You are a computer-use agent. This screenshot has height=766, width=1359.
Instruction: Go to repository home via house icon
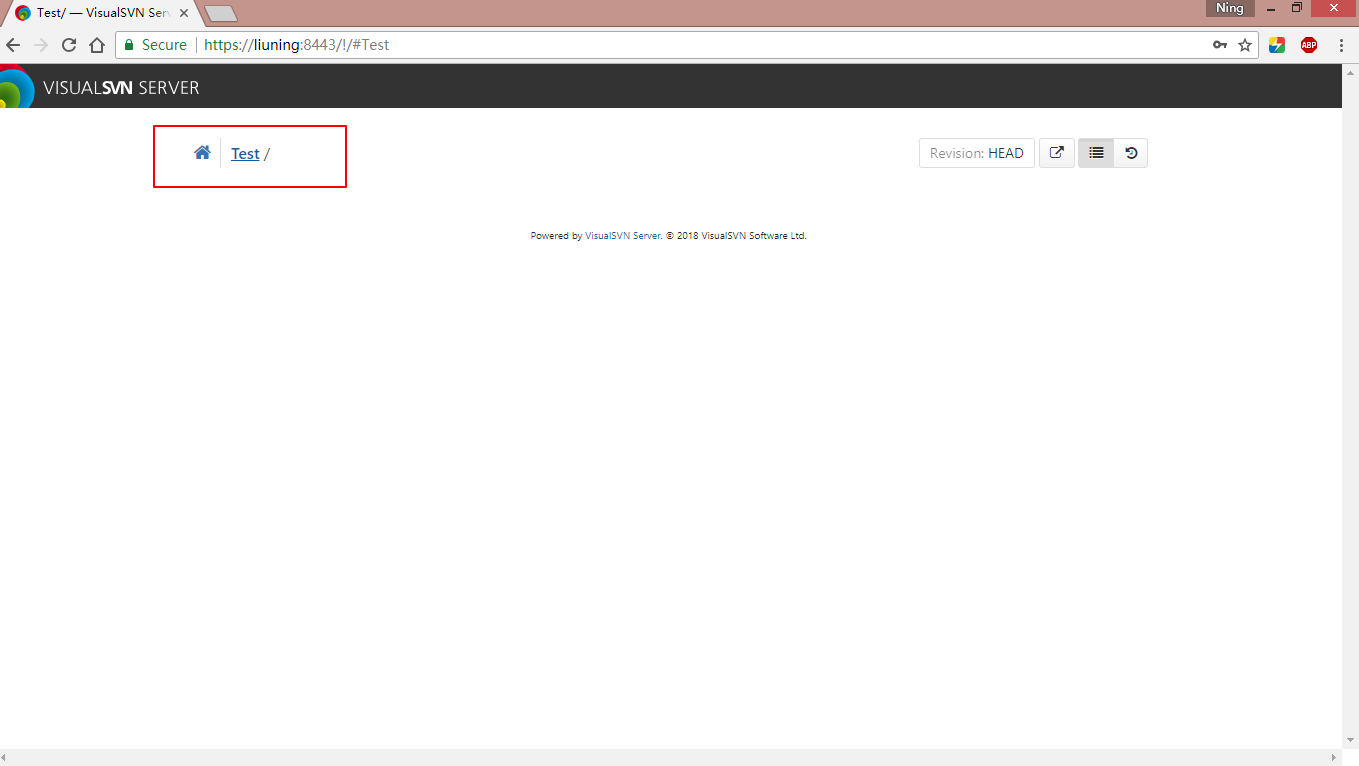tap(202, 153)
